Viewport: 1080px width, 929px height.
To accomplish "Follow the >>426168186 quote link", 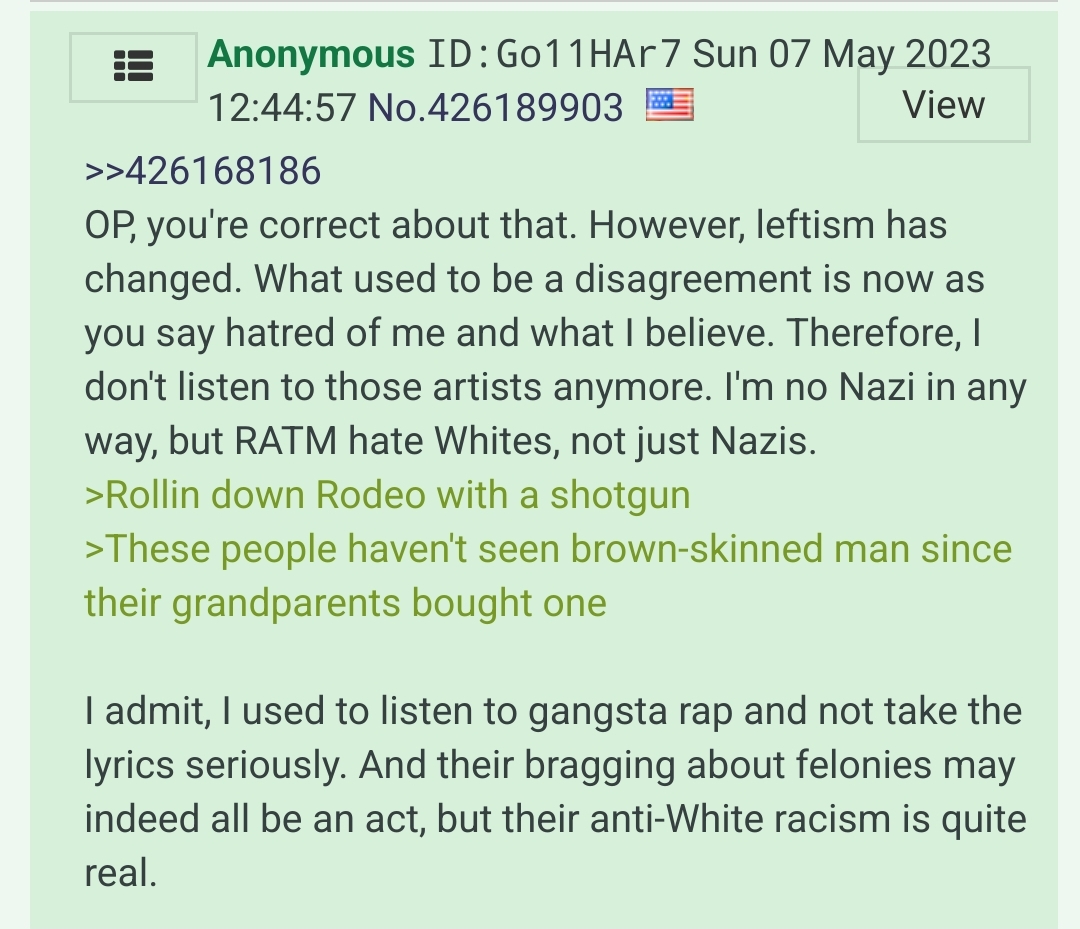I will [x=202, y=171].
